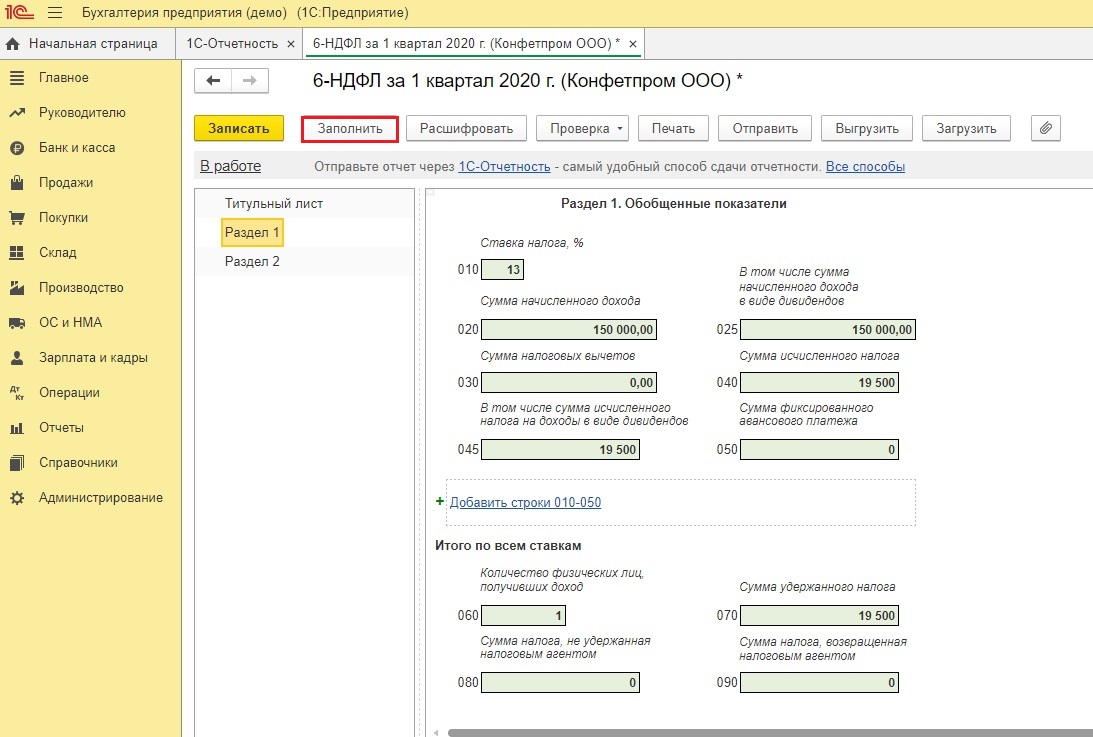This screenshot has width=1093, height=737.
Task: Click the Расшифровать button
Action: 466,128
